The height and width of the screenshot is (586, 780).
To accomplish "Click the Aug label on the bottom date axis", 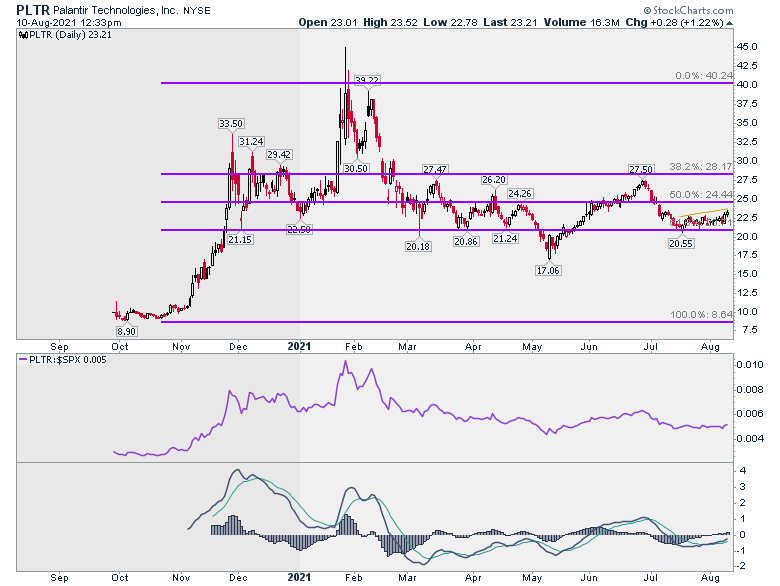I will (x=710, y=578).
